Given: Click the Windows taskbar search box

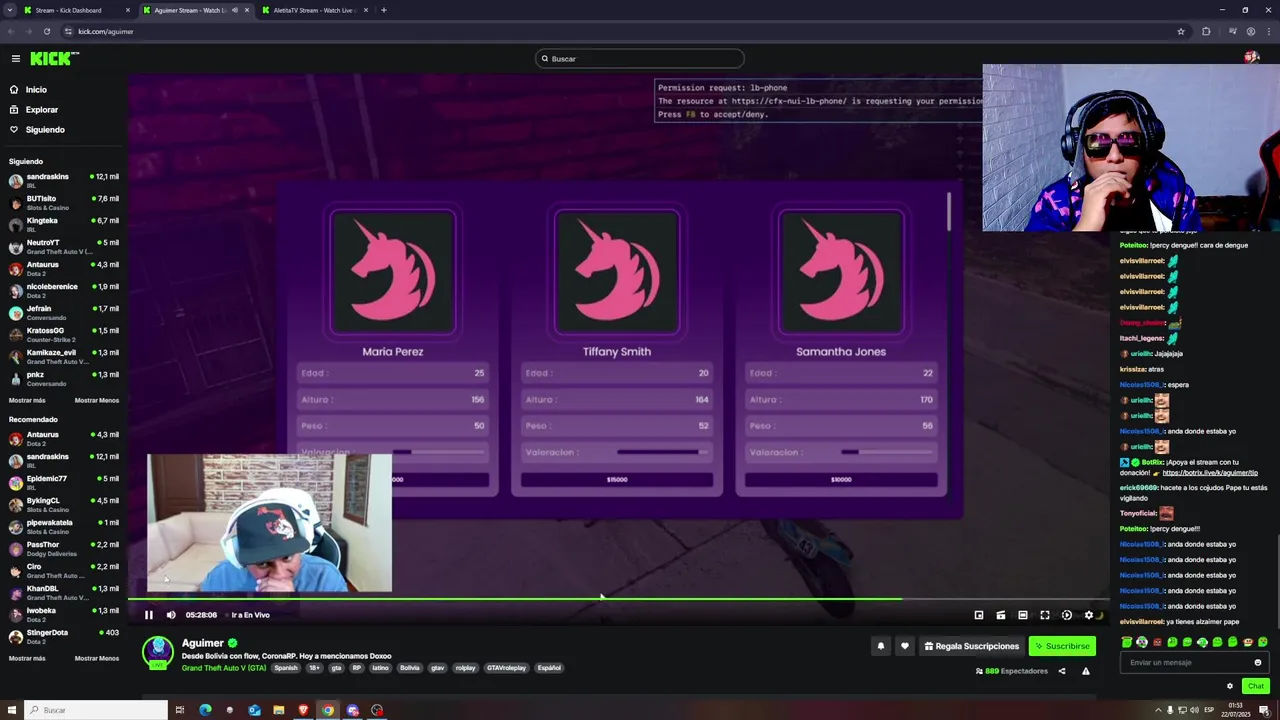Looking at the screenshot, I should coord(96,710).
